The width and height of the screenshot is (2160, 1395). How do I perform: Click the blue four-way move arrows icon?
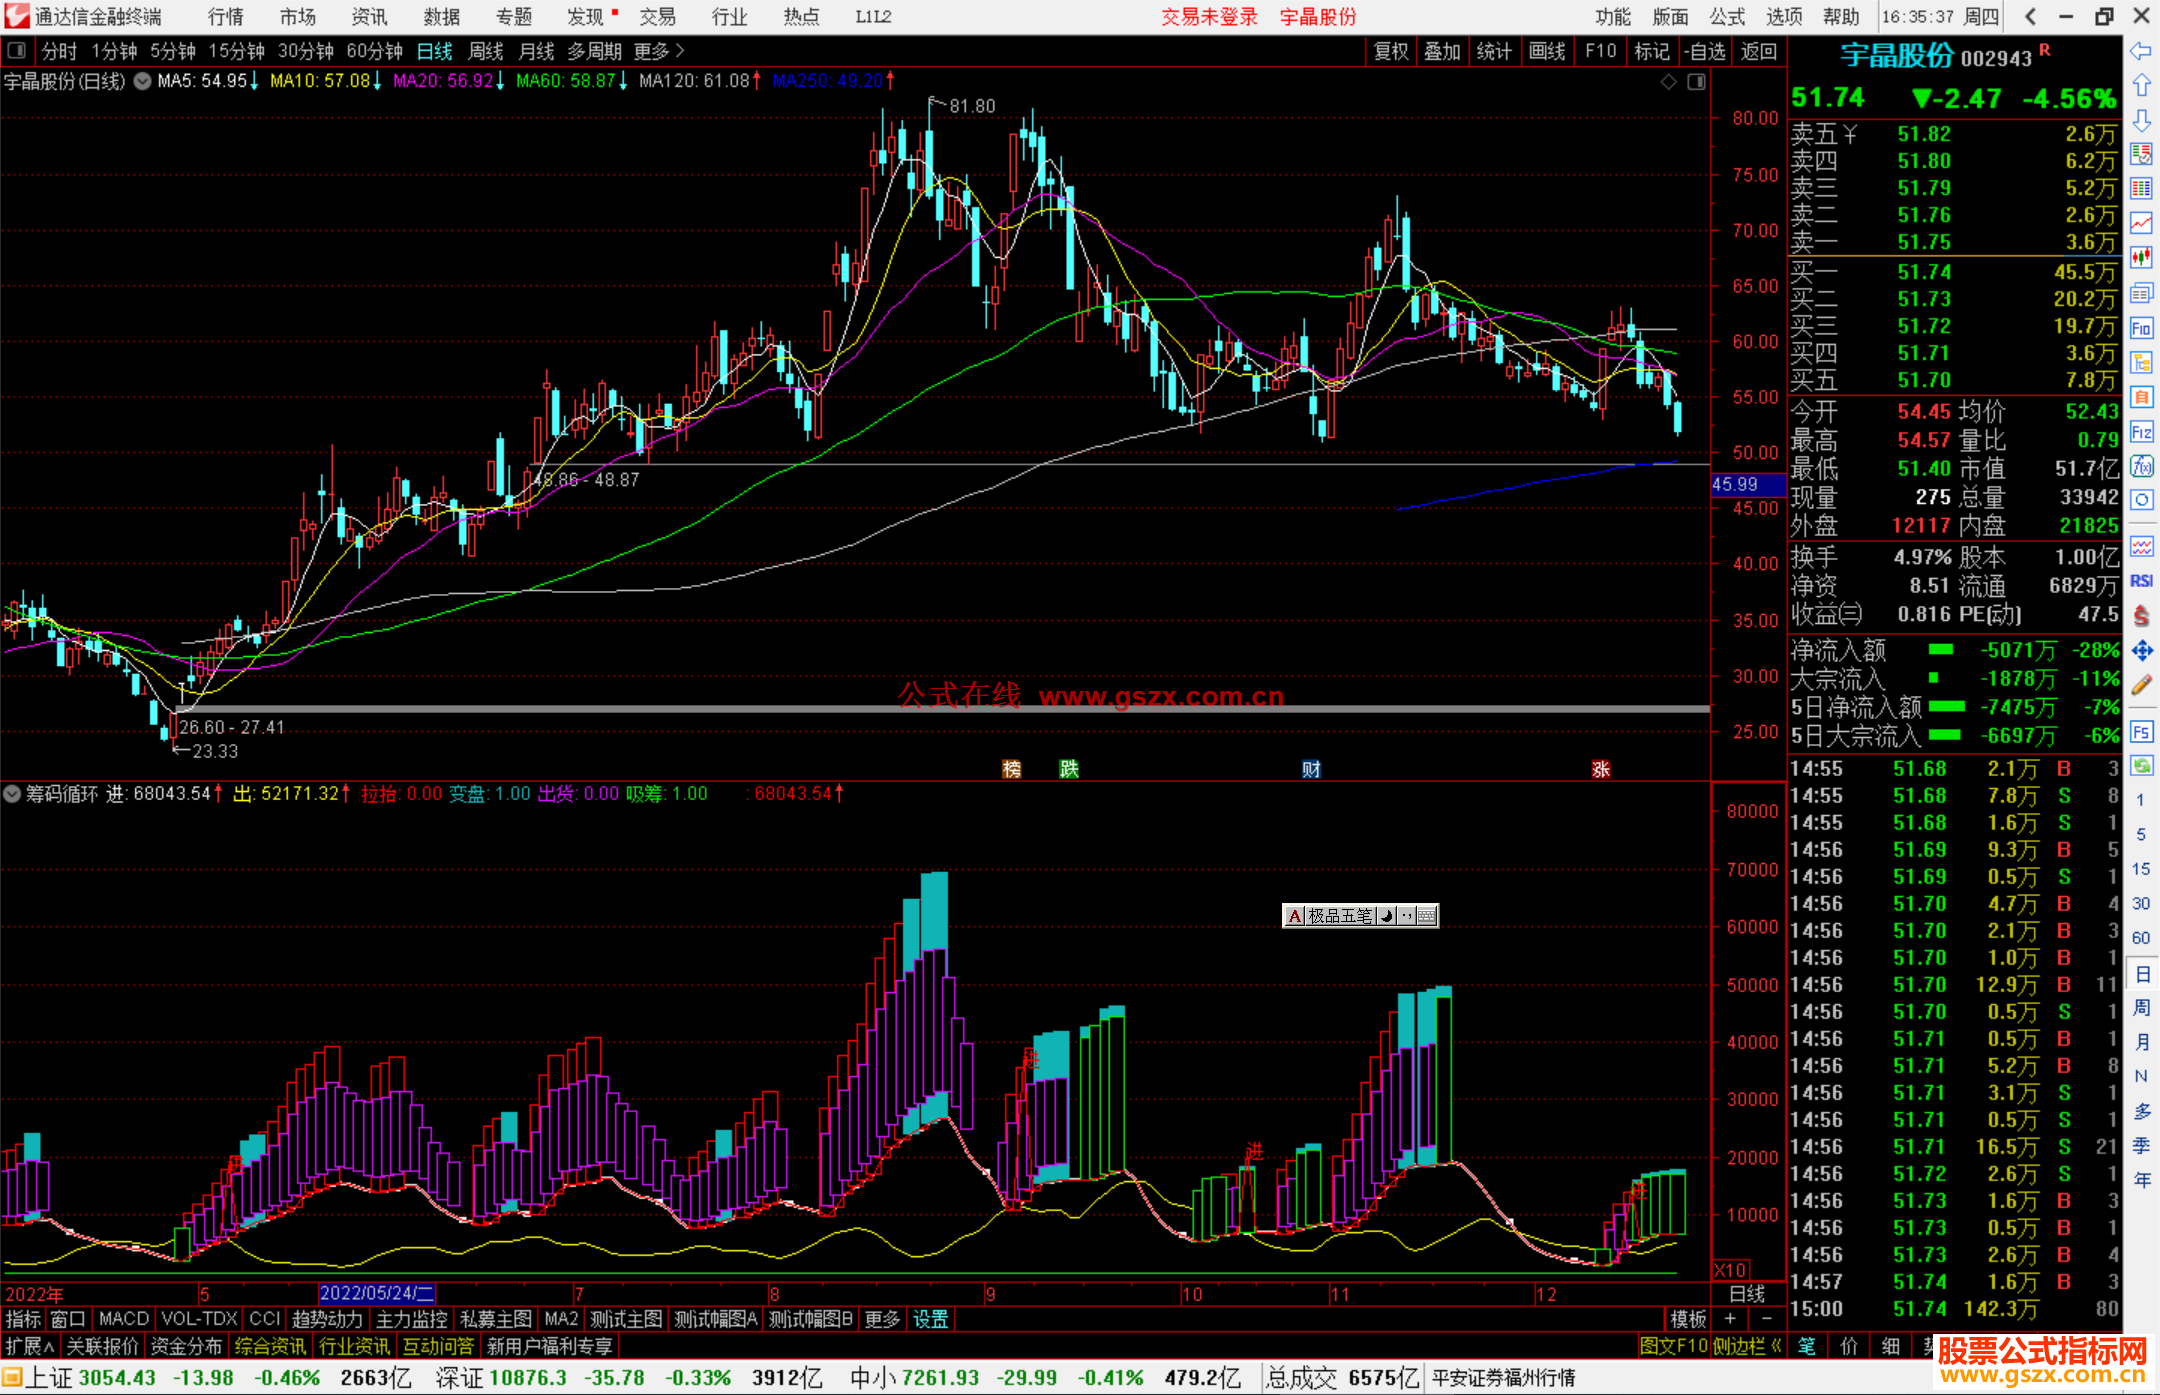click(x=2141, y=651)
